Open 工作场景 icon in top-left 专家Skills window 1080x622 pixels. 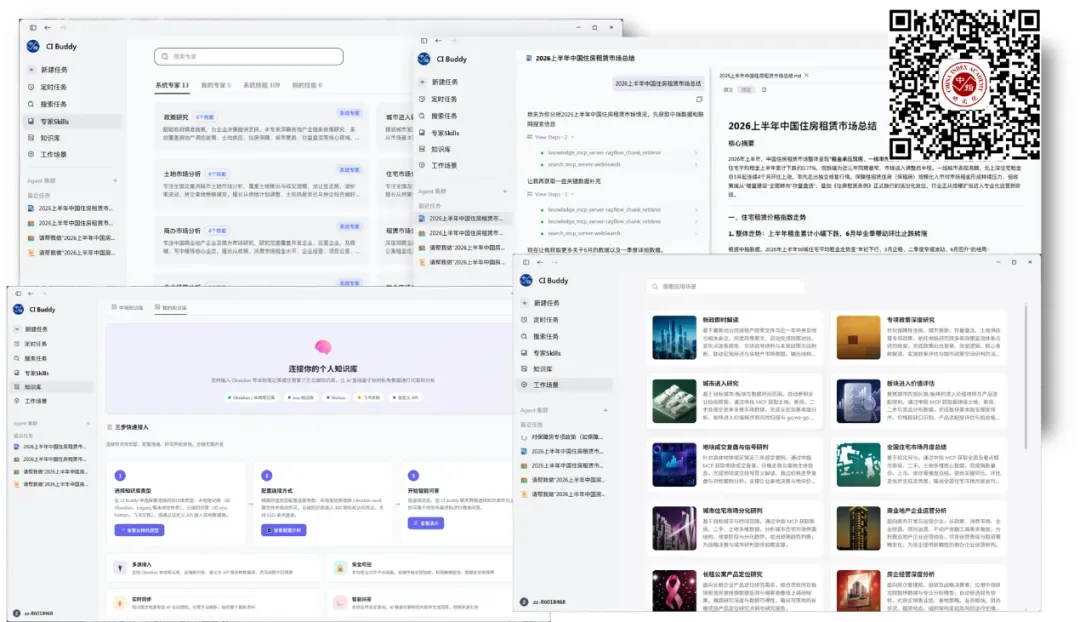pos(31,154)
